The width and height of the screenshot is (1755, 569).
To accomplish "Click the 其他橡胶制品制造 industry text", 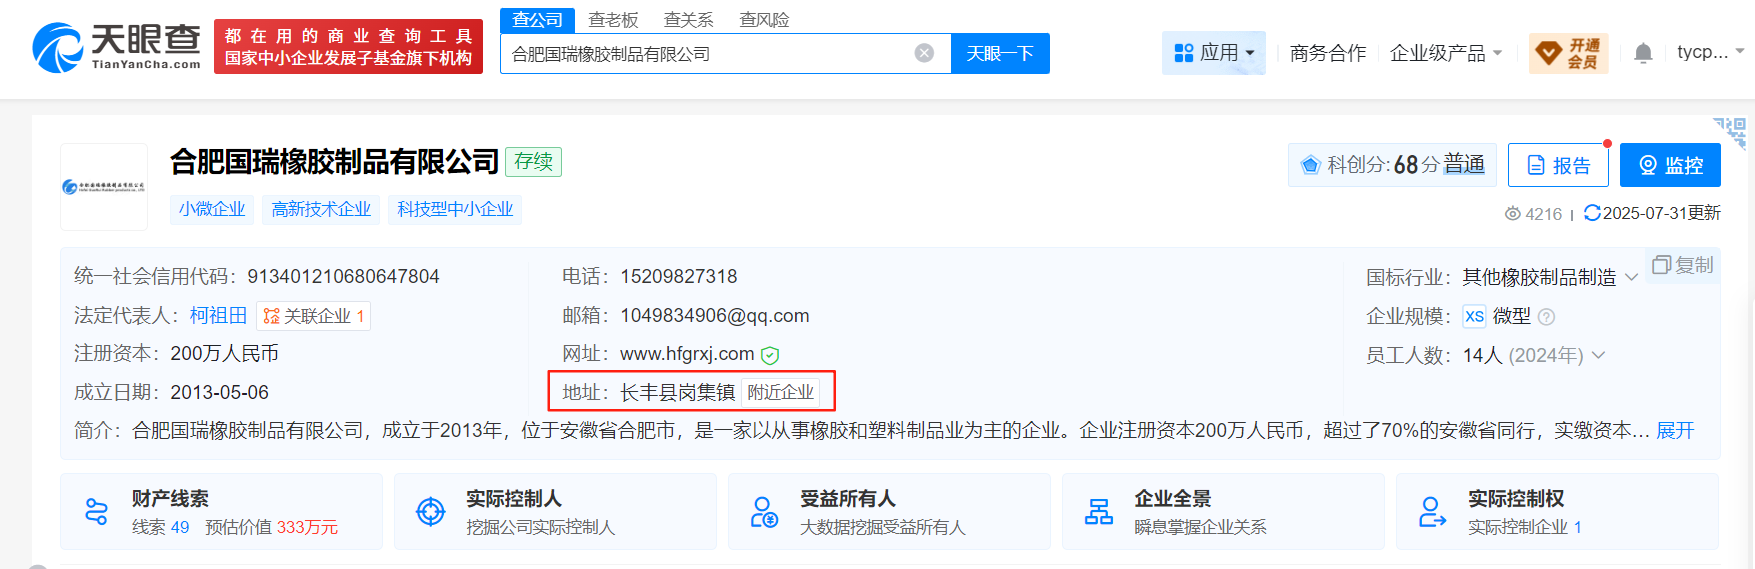I will pos(1539,277).
